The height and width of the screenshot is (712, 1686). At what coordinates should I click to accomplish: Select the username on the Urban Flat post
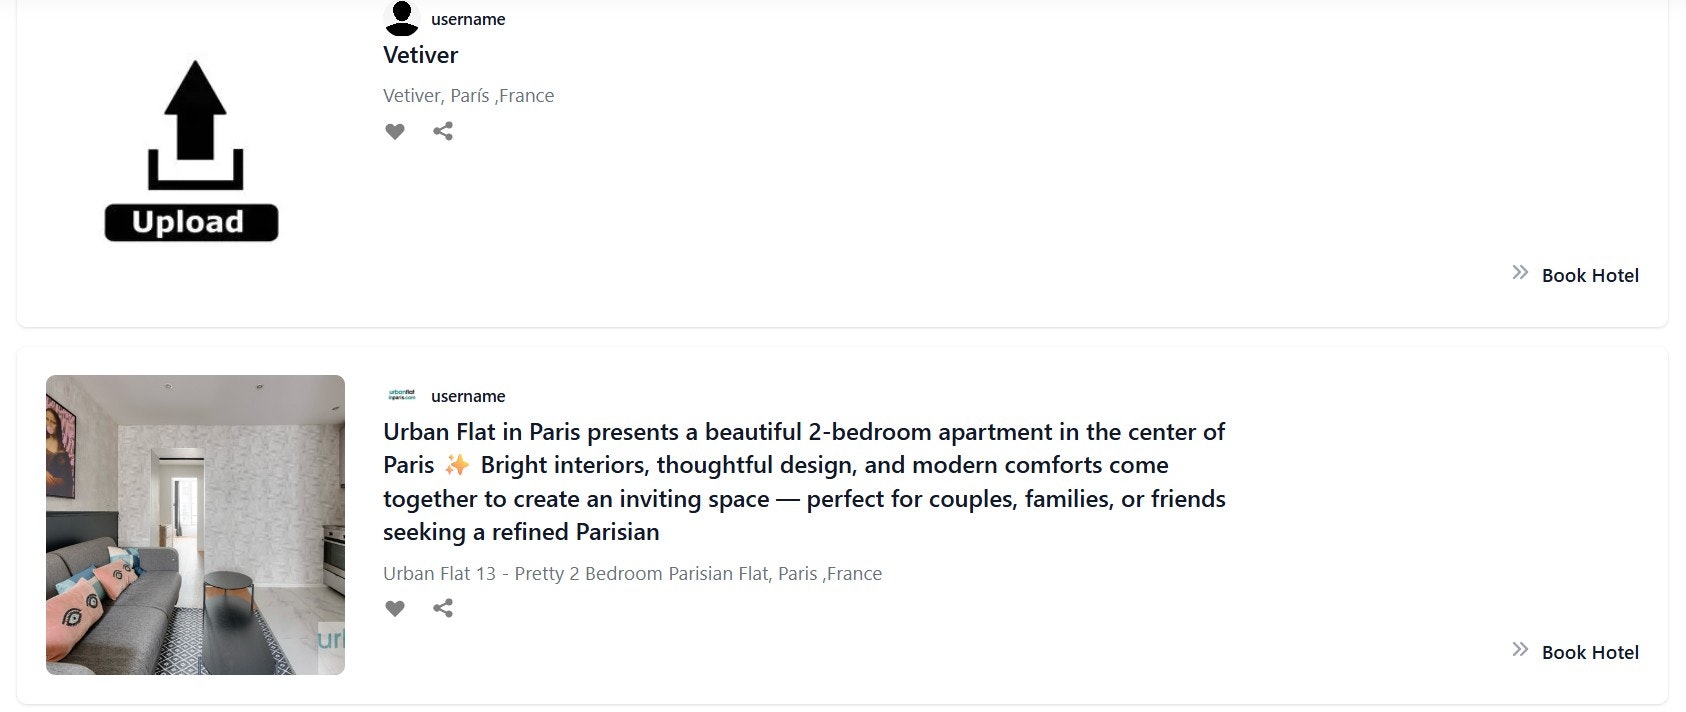click(x=467, y=396)
